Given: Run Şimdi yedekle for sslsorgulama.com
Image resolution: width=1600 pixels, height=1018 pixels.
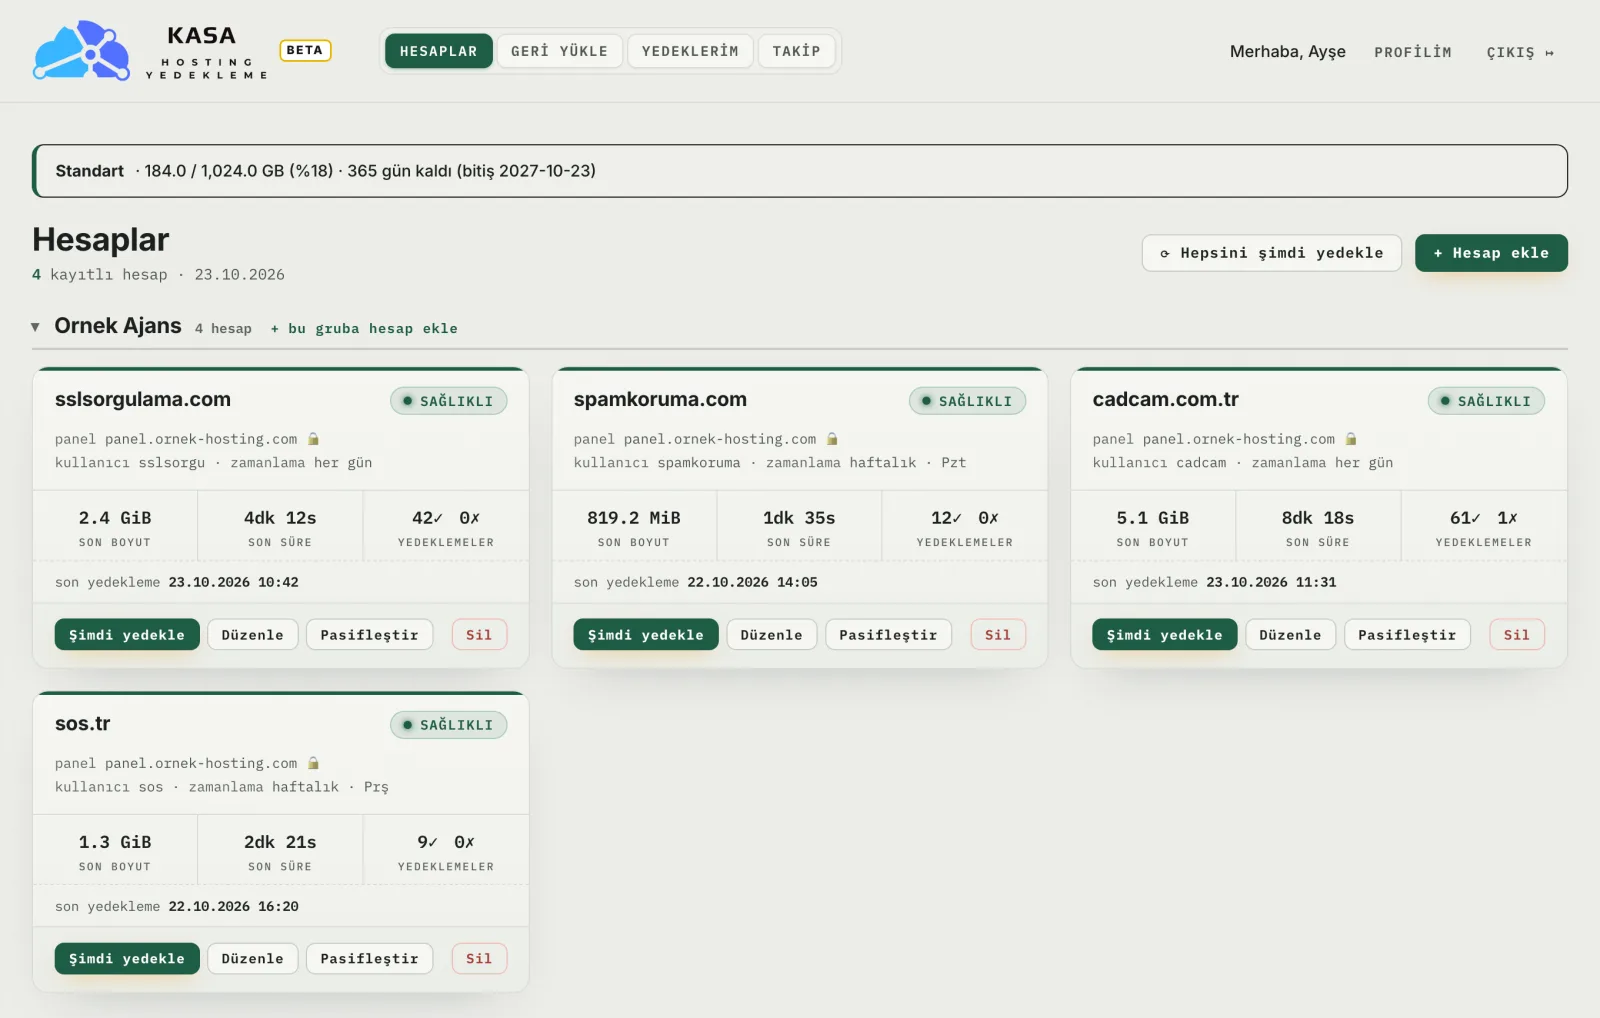Looking at the screenshot, I should [x=127, y=635].
